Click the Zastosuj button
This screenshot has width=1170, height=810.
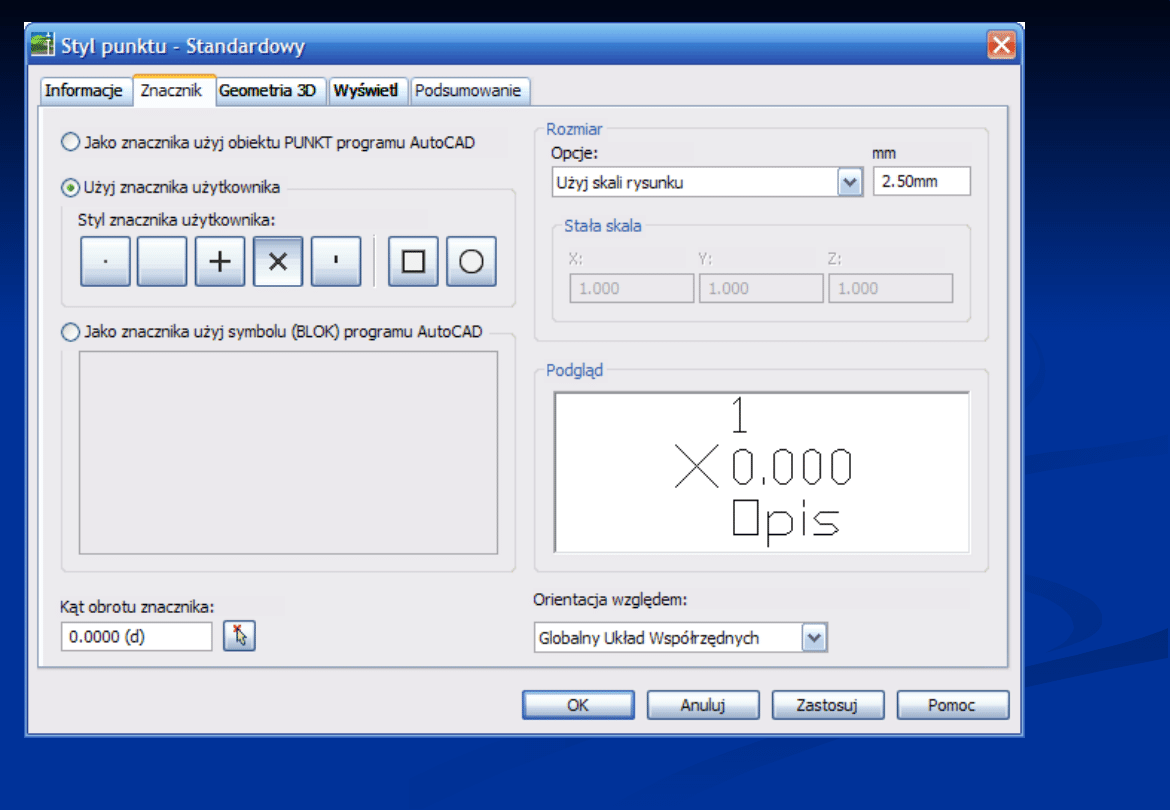pyautogui.click(x=828, y=705)
